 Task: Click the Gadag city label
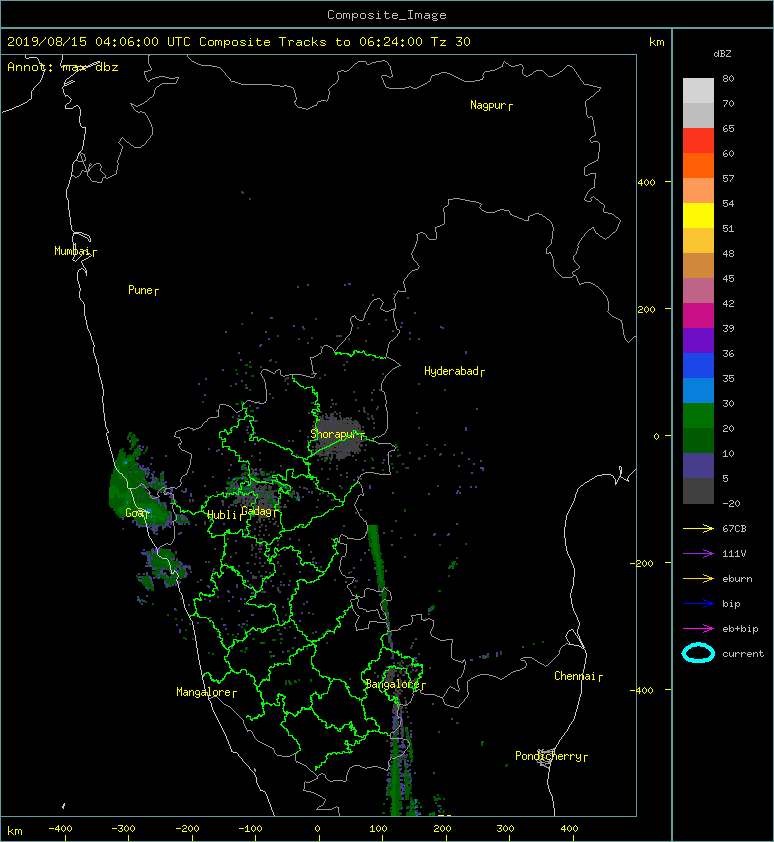tap(256, 511)
